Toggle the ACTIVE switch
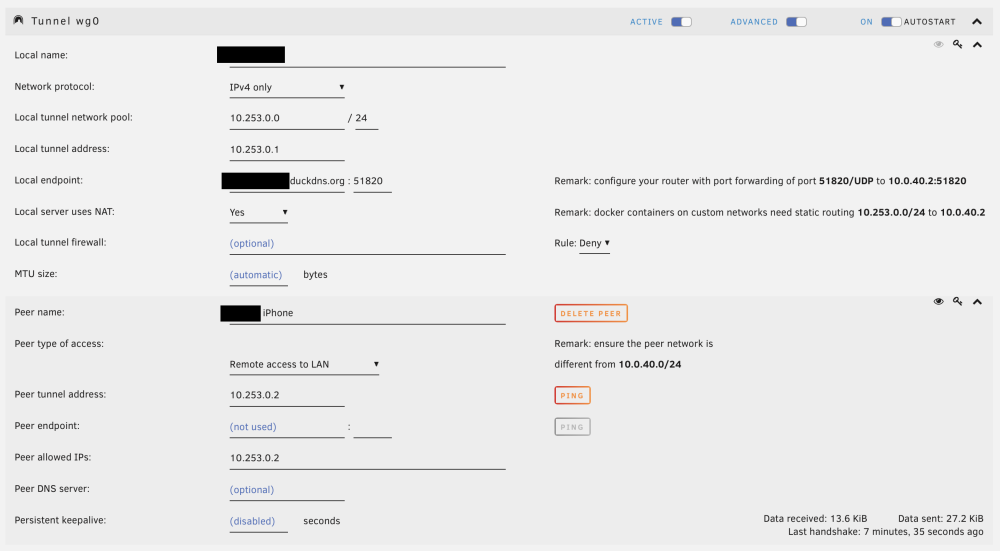Image resolution: width=1000 pixels, height=551 pixels. click(681, 22)
